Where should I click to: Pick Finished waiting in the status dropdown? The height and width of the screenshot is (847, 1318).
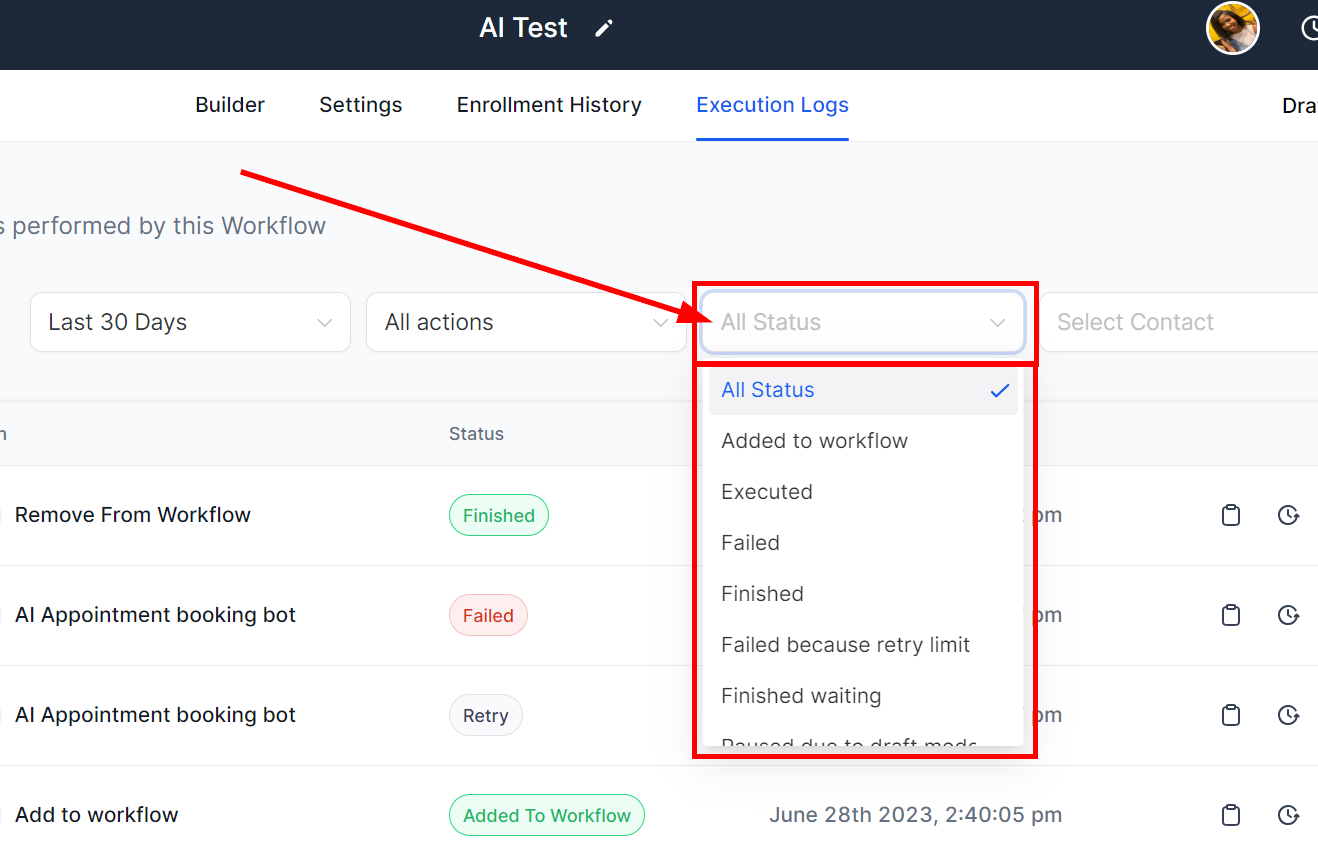pos(801,696)
